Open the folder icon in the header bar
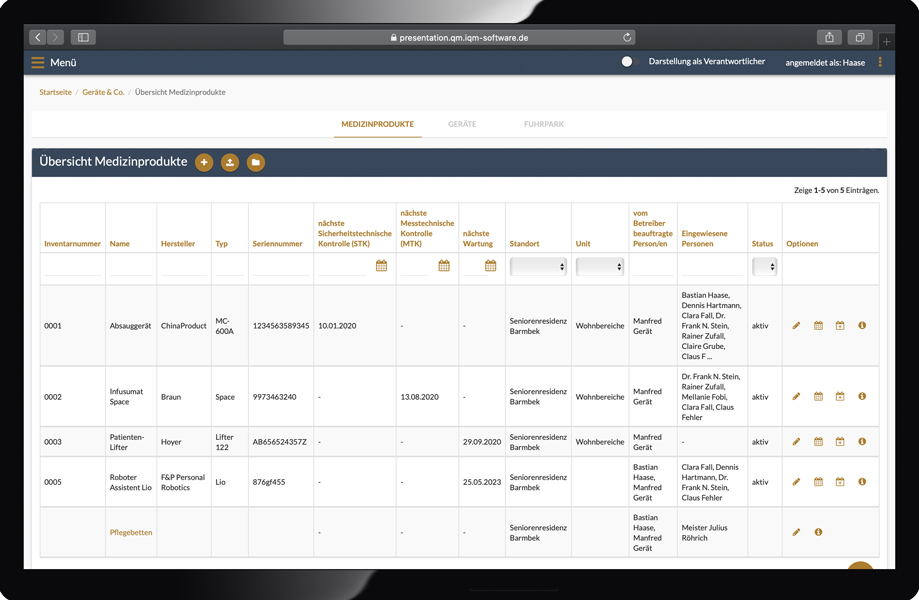This screenshot has height=600, width=919. [256, 162]
